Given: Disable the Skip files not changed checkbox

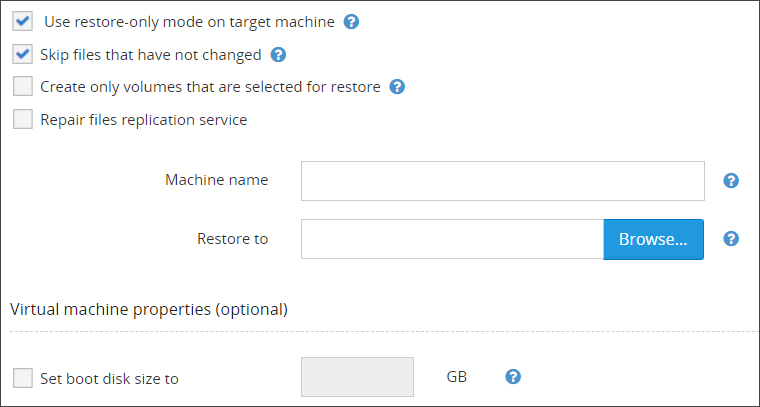Looking at the screenshot, I should point(23,54).
